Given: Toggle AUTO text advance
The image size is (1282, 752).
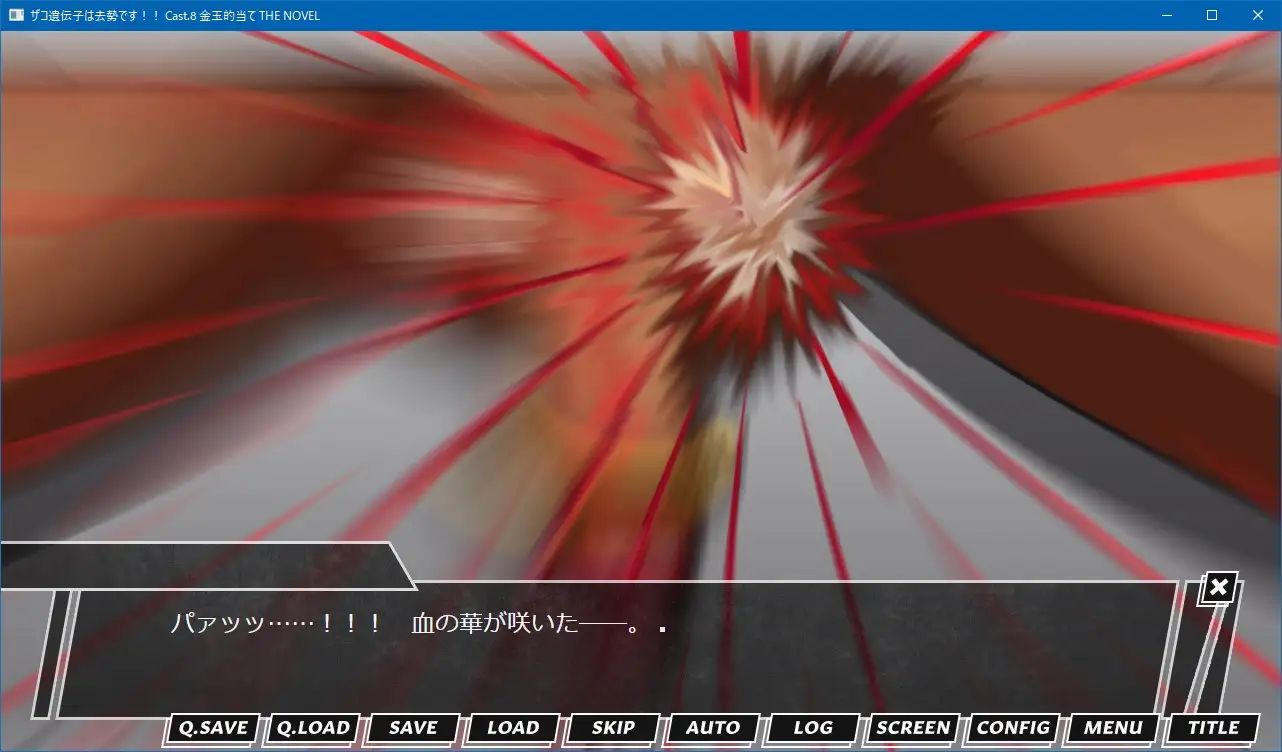Looking at the screenshot, I should (713, 728).
